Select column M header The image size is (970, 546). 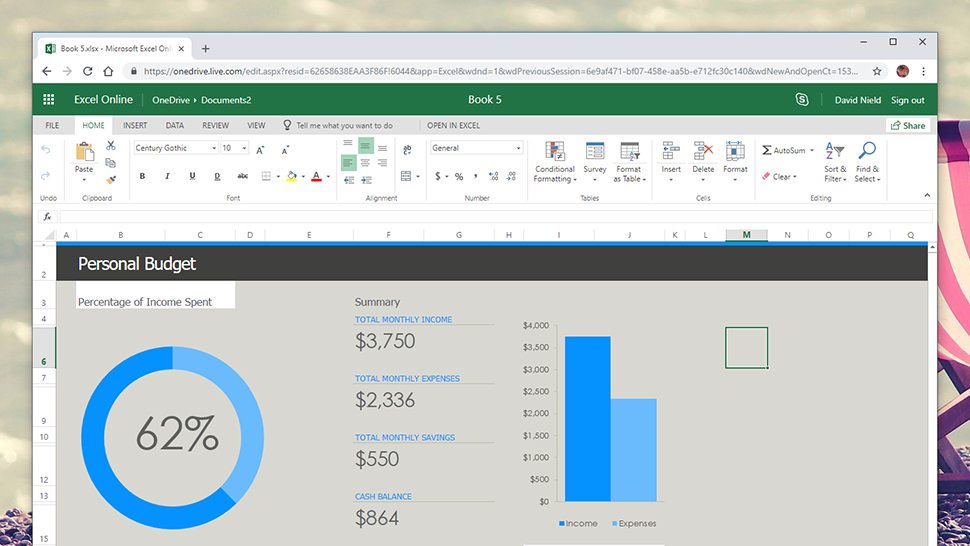tap(747, 235)
